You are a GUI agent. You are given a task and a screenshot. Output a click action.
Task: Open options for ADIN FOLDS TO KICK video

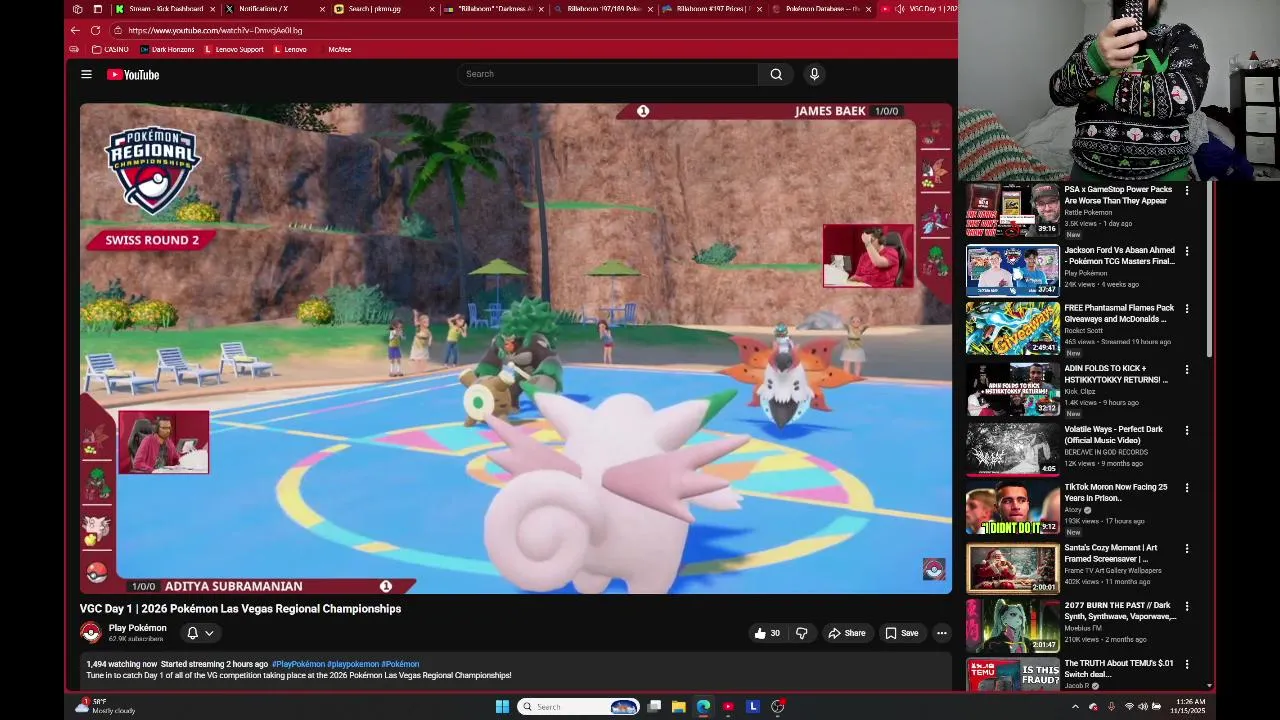click(1187, 369)
